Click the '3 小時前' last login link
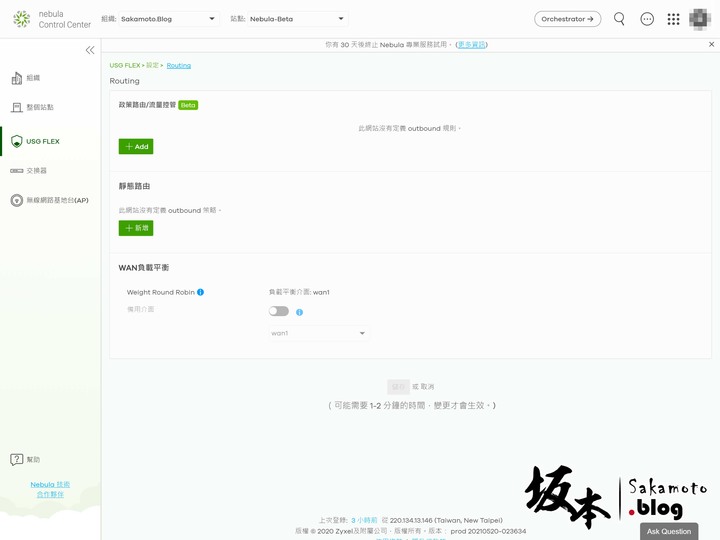 (364, 520)
